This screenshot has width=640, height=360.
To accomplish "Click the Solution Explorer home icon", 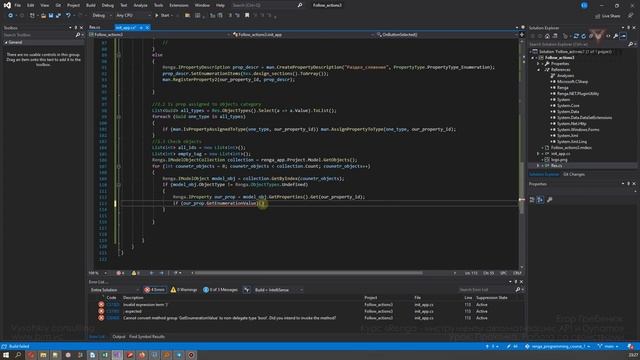I will pos(547,36).
